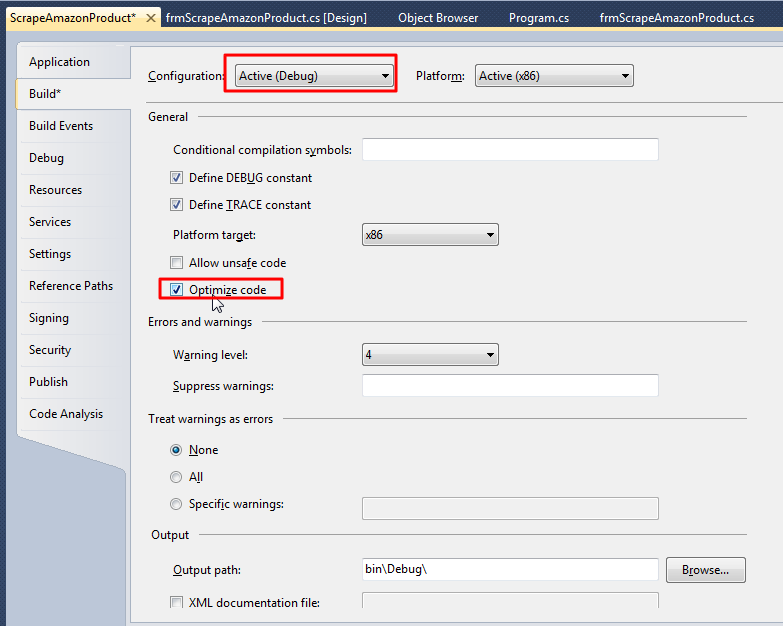Image resolution: width=783 pixels, height=626 pixels.
Task: Toggle the Optimize code checkbox
Action: click(x=176, y=290)
